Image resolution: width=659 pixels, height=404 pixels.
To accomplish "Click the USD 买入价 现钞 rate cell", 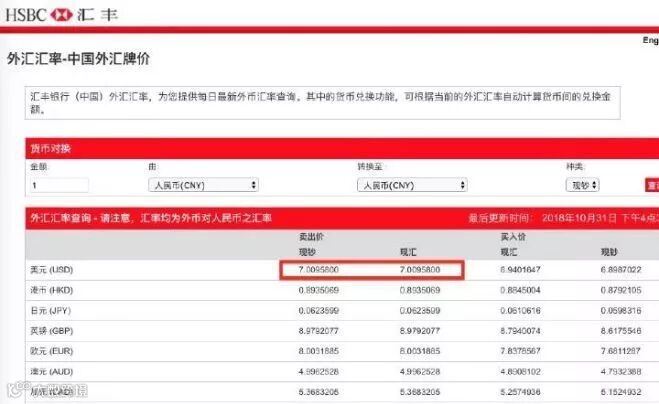I will [x=621, y=269].
